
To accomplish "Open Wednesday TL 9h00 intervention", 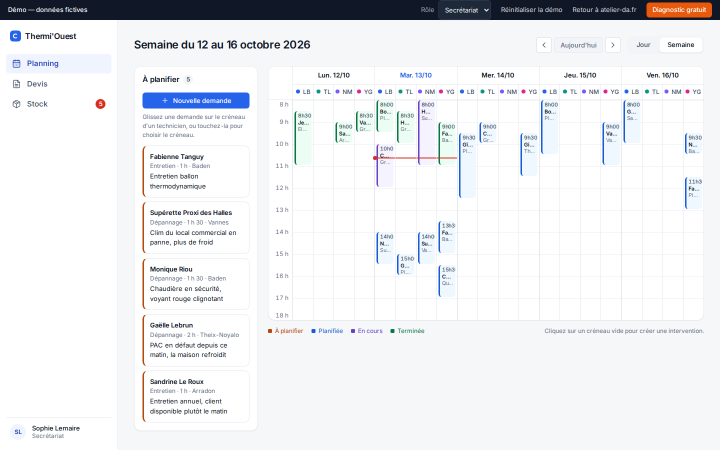I will [x=488, y=132].
